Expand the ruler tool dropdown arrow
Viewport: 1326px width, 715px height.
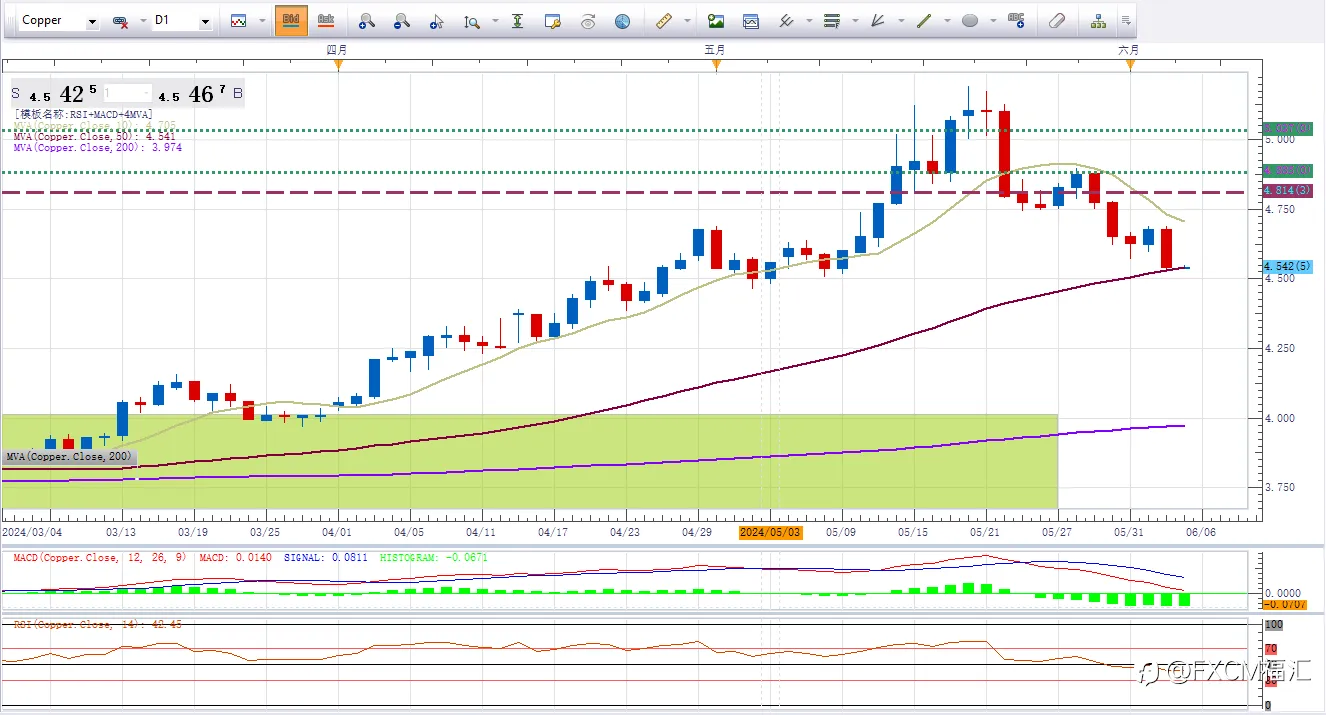pyautogui.click(x=688, y=21)
